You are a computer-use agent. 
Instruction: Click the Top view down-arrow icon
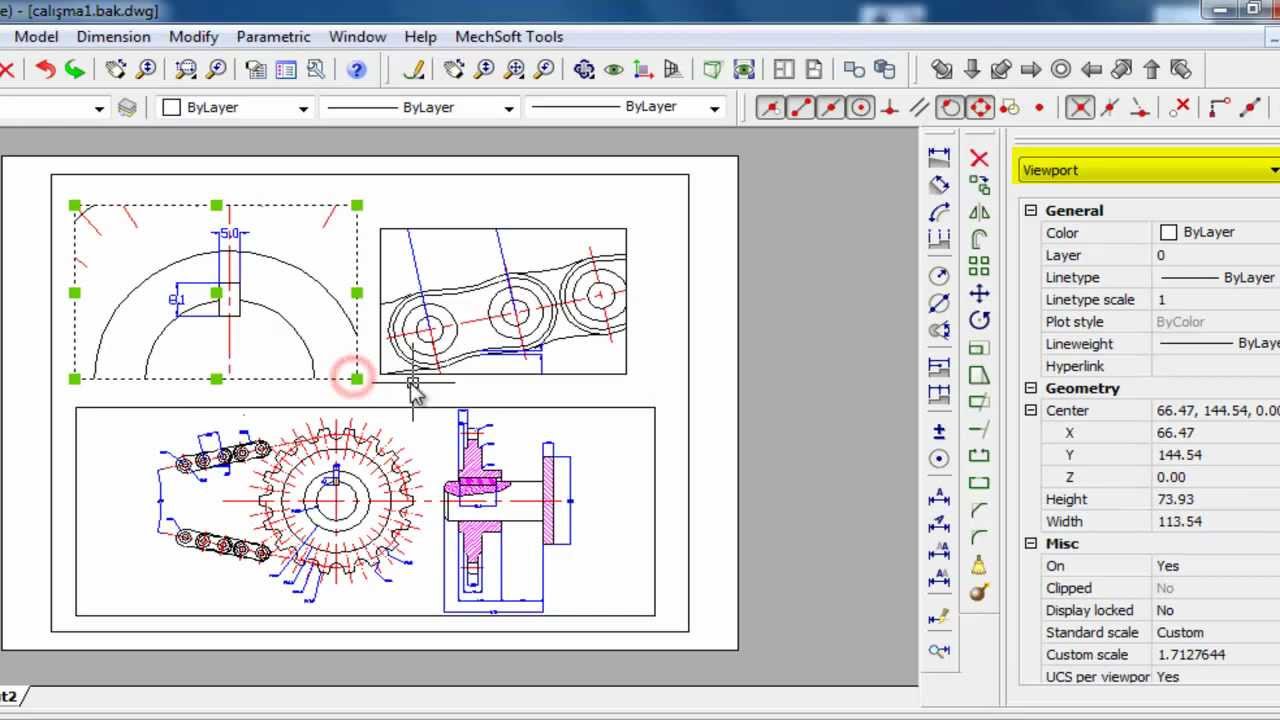pyautogui.click(x=971, y=69)
